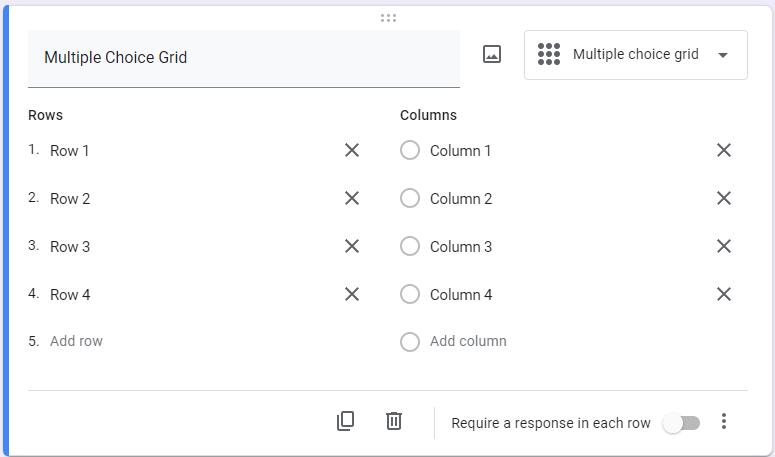Remove Row 4 with its X icon
The height and width of the screenshot is (457, 775).
tap(352, 295)
